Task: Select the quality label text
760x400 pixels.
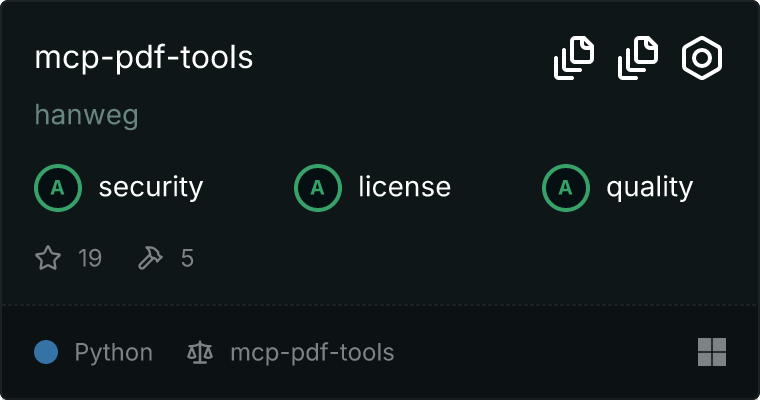Action: pos(650,188)
